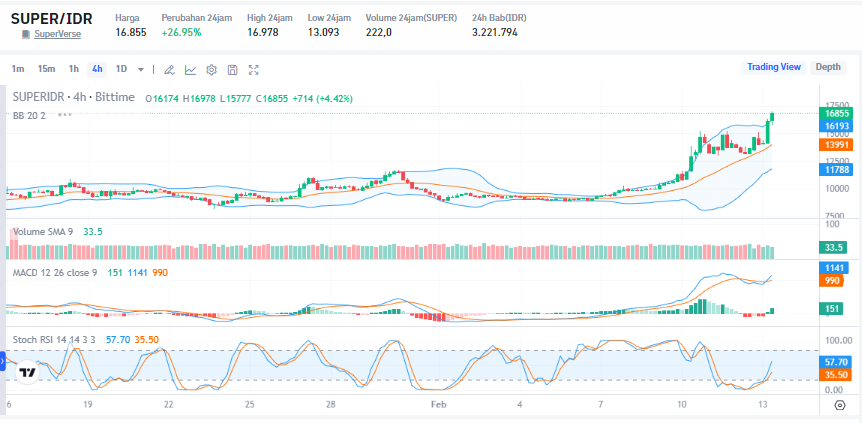
Task: Open price scale settings gear at bottom right
Action: click(839, 405)
